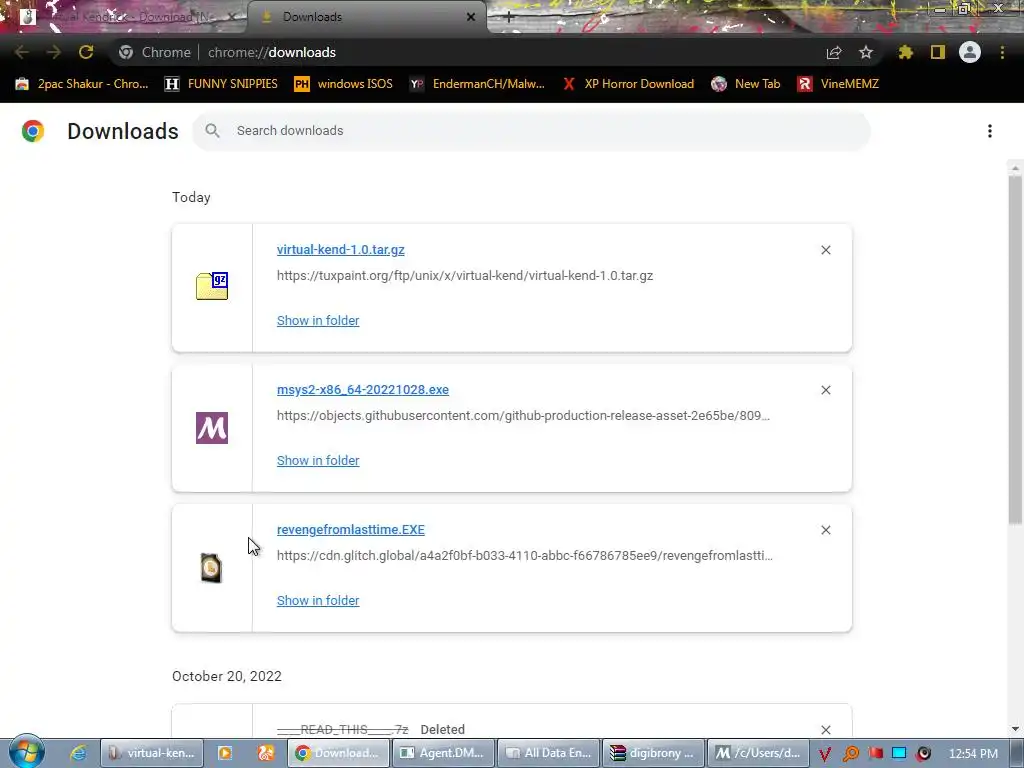
Task: Show revengefromlasttime.EXE in folder
Action: point(318,600)
